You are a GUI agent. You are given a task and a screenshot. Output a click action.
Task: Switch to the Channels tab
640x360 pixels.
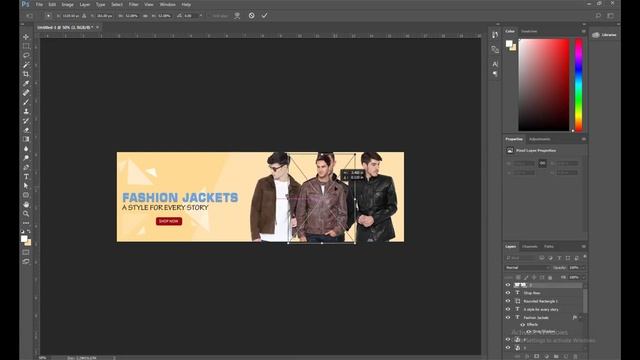(x=529, y=247)
